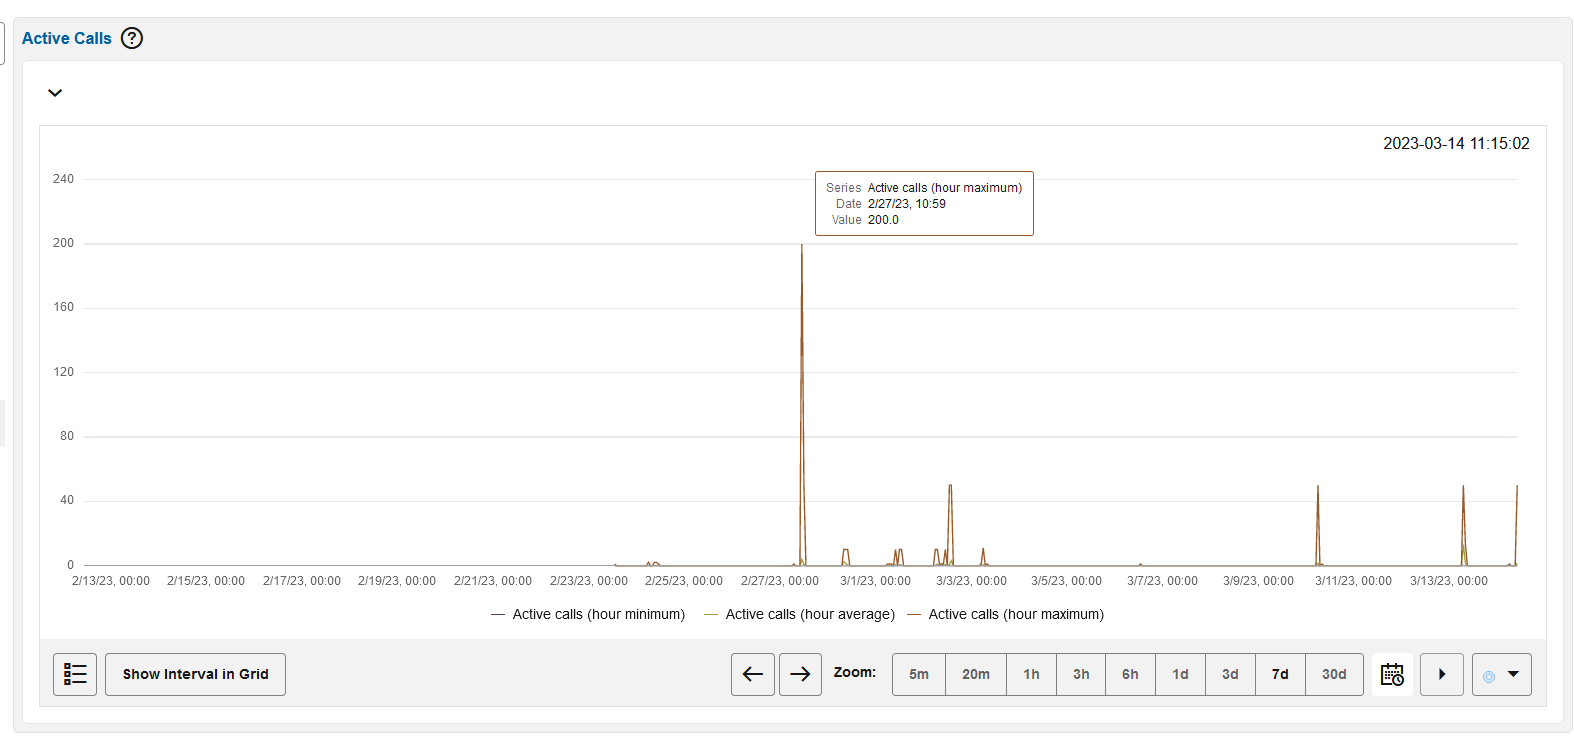Open the grid list view icon
Screen dimensions: 1574x741
pos(75,674)
